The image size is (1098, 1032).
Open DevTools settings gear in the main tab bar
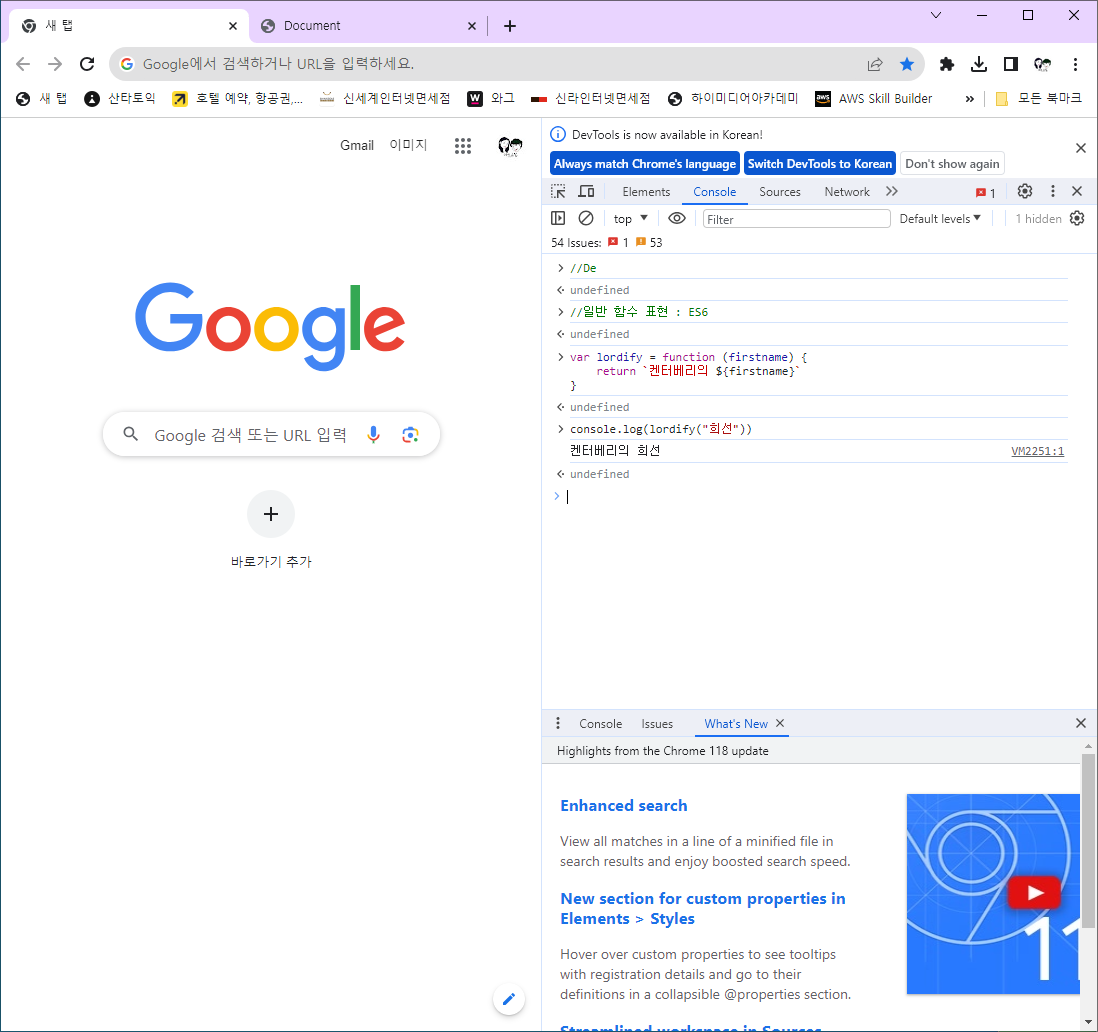[1025, 191]
